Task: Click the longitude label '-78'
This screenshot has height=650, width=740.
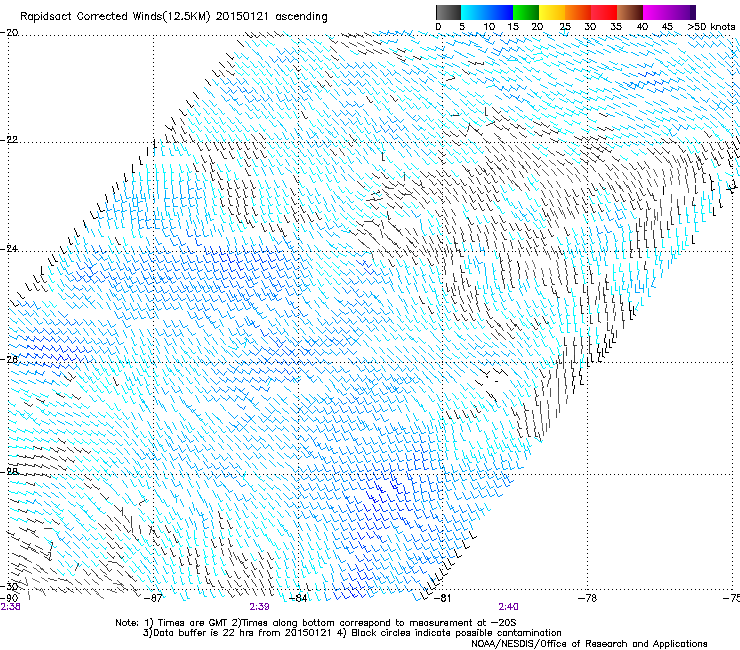Action: coord(587,598)
